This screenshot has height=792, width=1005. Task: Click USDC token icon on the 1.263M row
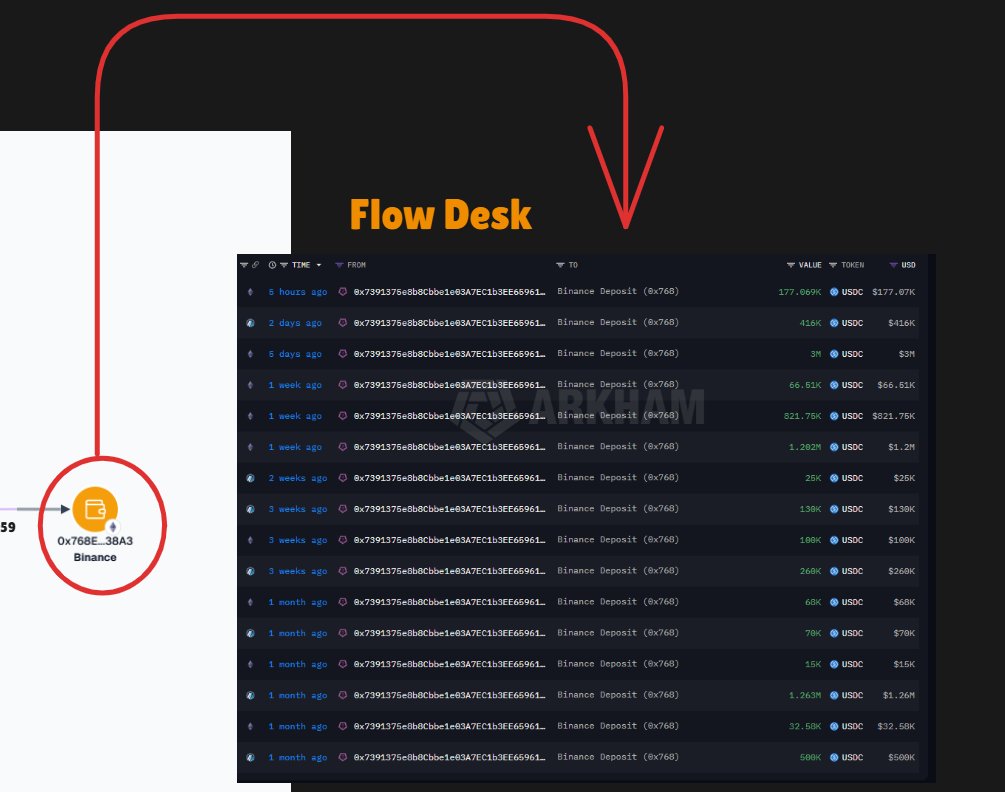point(834,695)
